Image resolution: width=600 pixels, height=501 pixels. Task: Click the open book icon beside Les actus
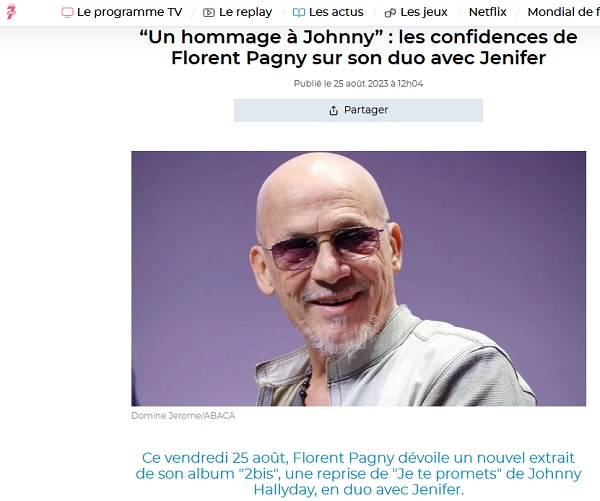click(x=298, y=13)
